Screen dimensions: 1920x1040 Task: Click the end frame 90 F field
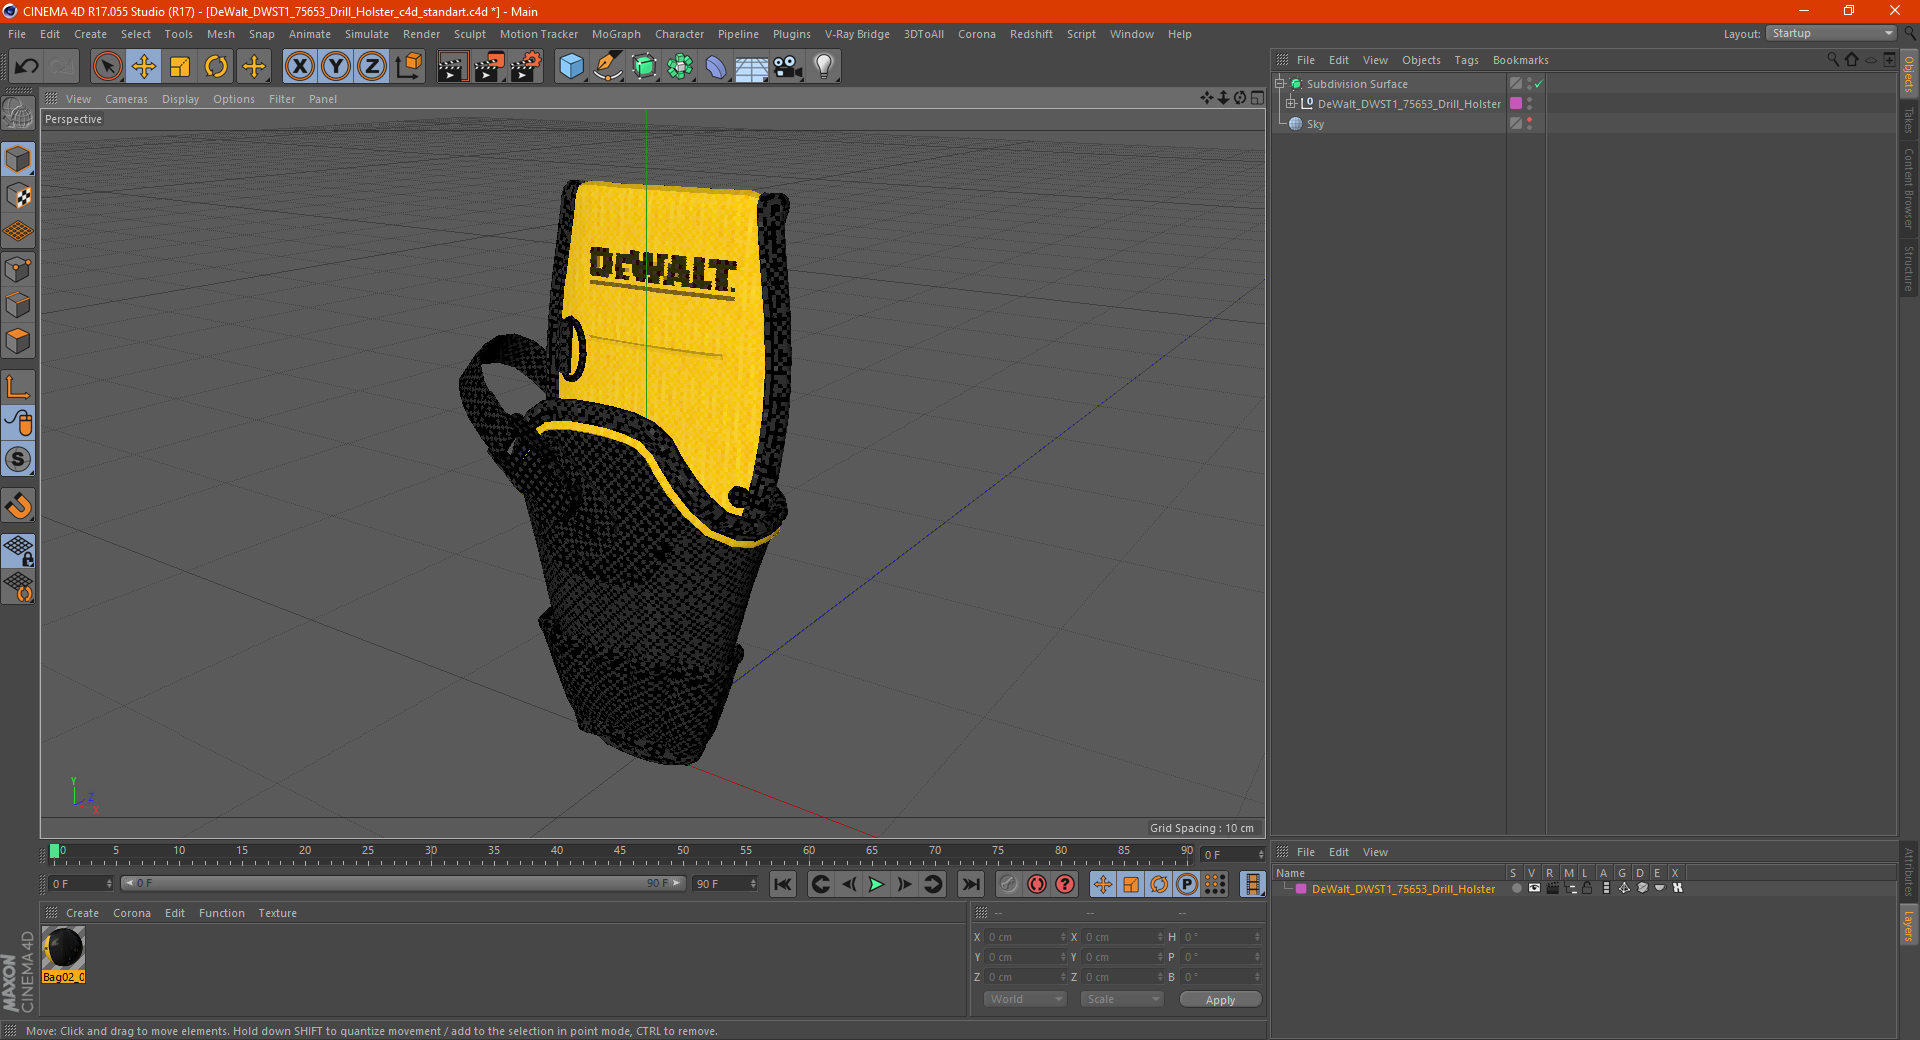(724, 884)
